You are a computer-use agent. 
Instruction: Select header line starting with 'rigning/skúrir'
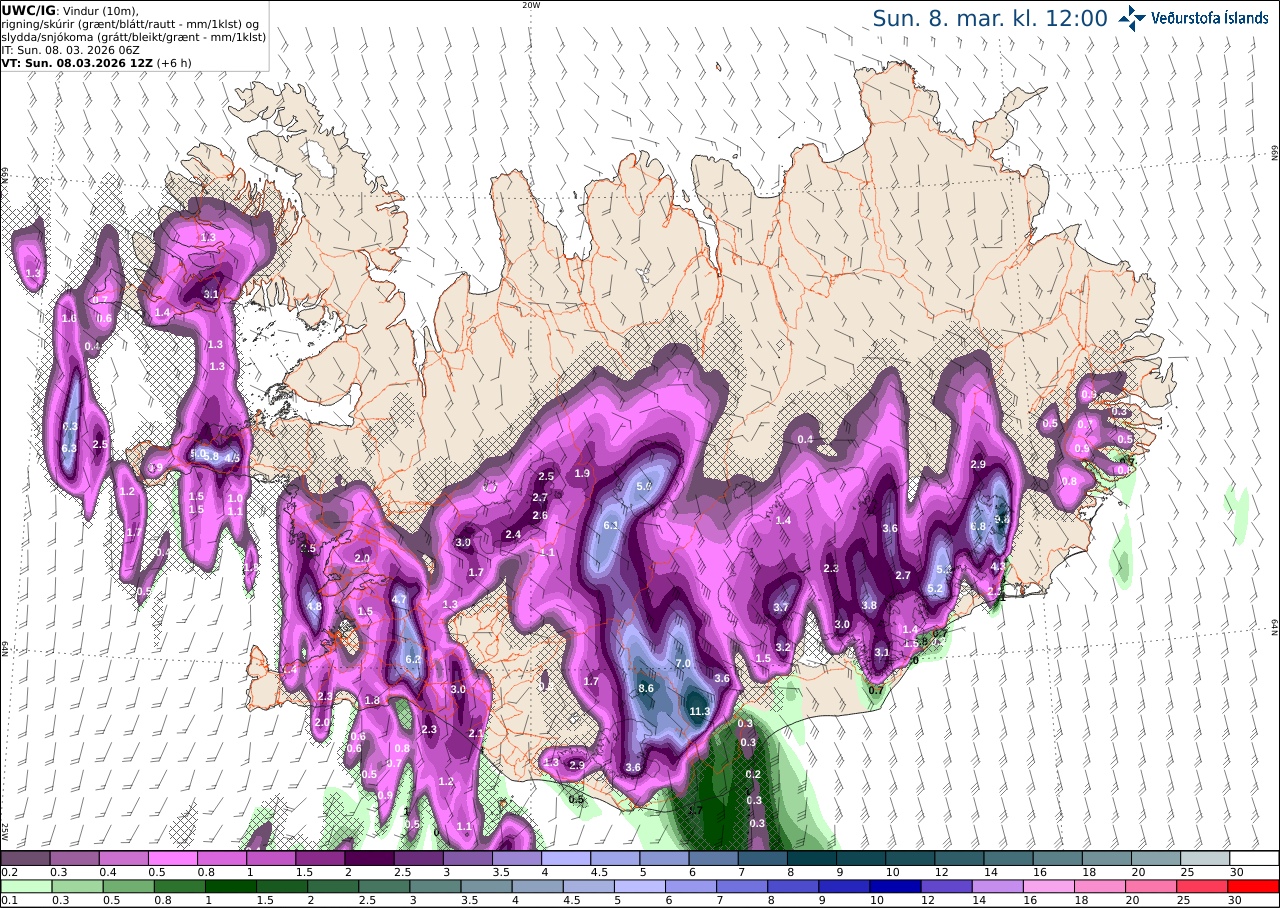point(131,23)
